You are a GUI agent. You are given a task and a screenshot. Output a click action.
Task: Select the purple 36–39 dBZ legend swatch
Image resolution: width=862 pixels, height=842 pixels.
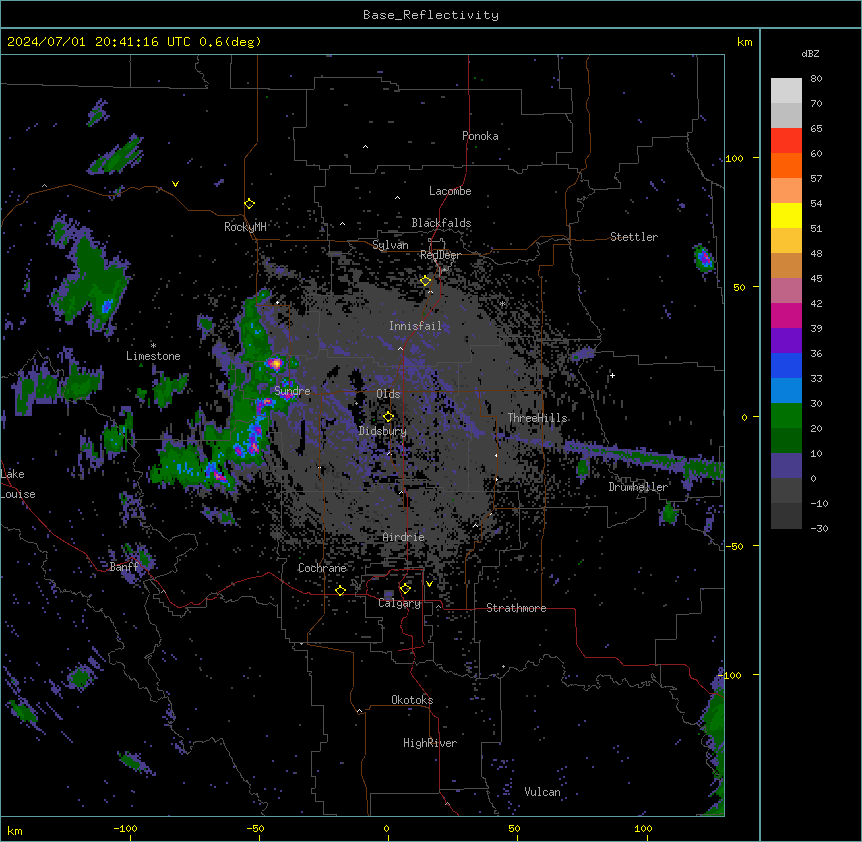[x=786, y=341]
